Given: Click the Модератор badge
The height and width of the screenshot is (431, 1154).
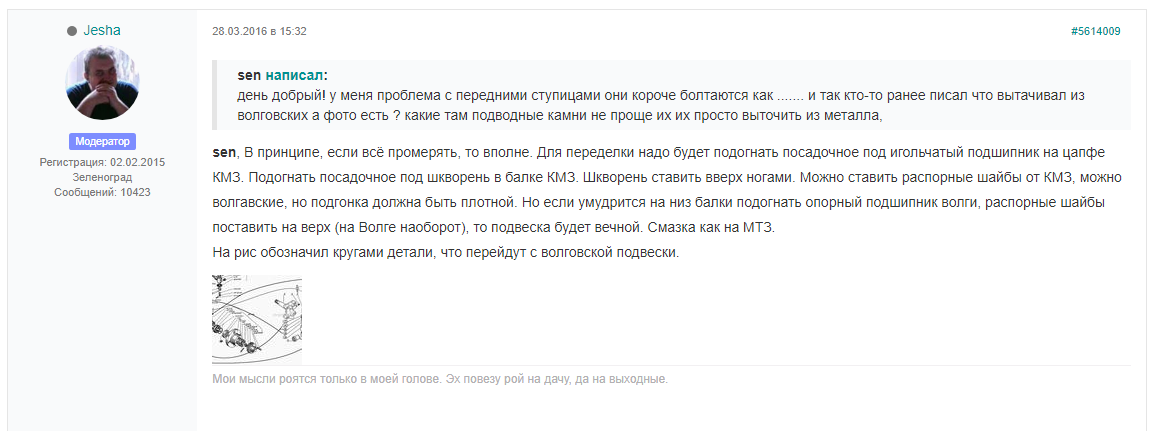Looking at the screenshot, I should [x=102, y=142].
